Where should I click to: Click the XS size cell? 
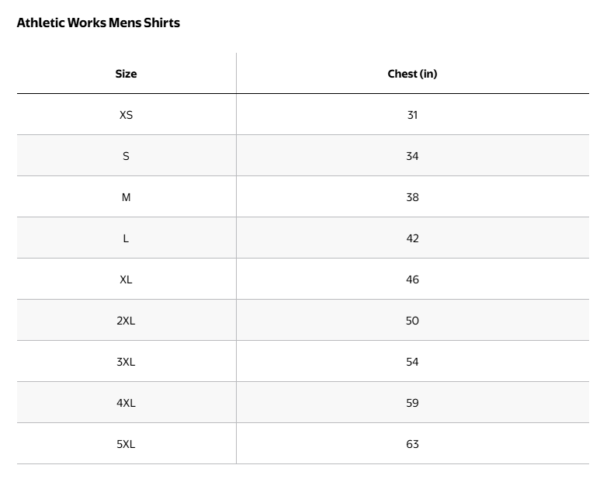pos(126,115)
